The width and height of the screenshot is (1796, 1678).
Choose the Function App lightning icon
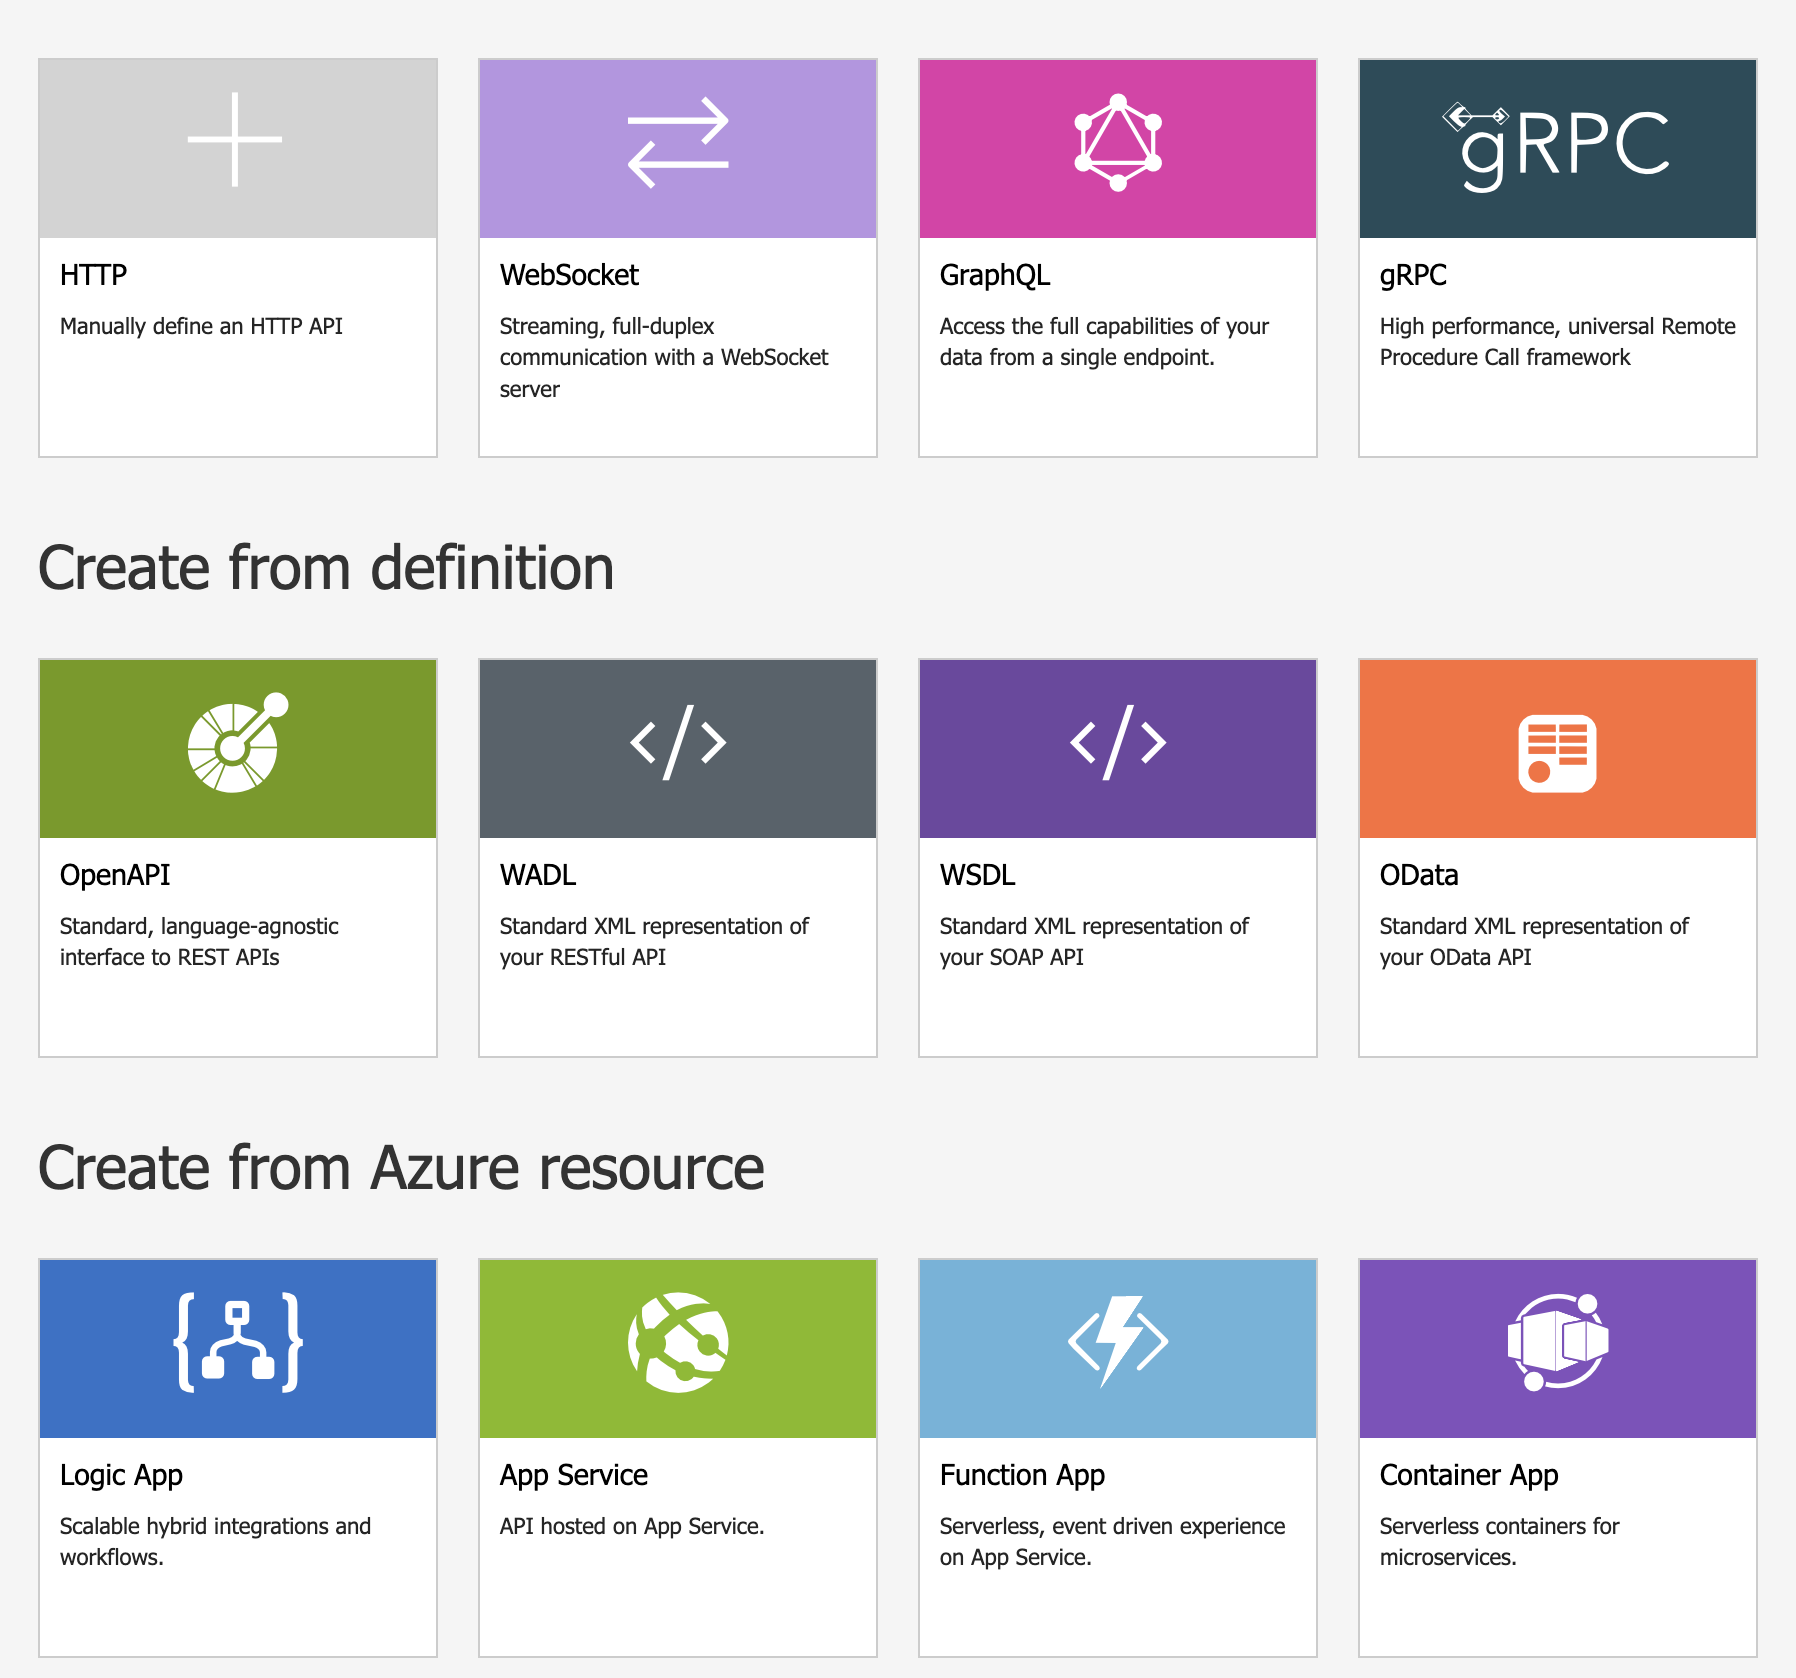pos(1118,1342)
